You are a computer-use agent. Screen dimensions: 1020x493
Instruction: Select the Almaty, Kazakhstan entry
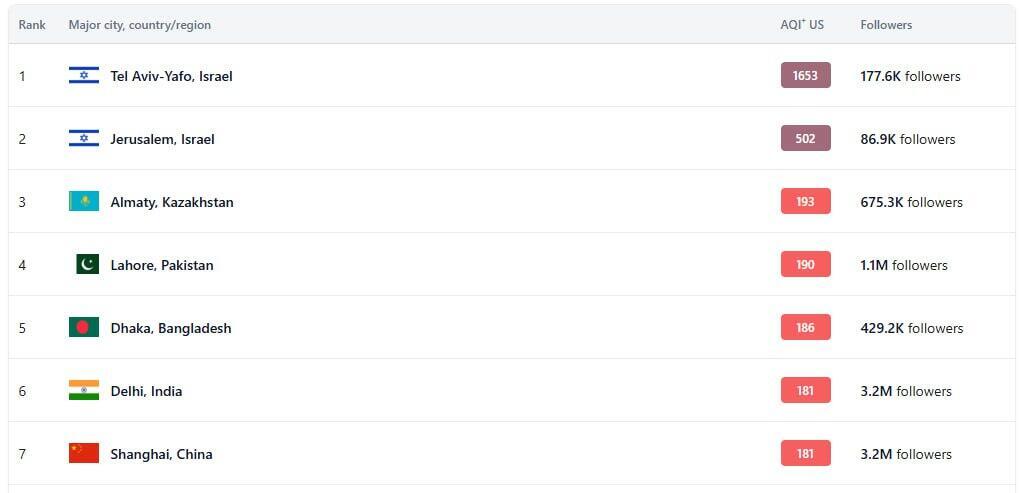(172, 202)
